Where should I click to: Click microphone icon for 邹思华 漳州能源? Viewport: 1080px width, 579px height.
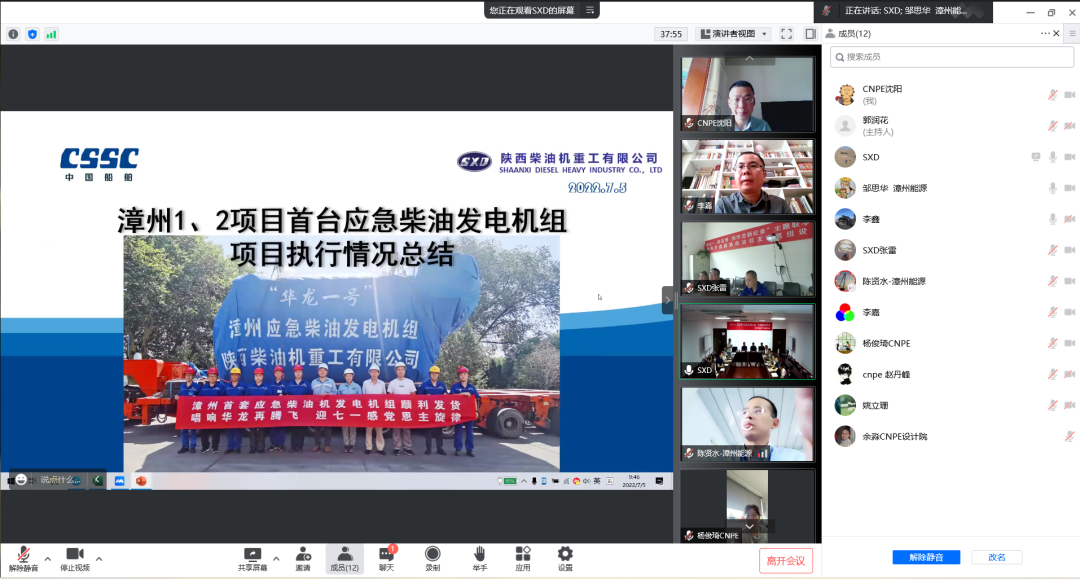pos(1052,188)
